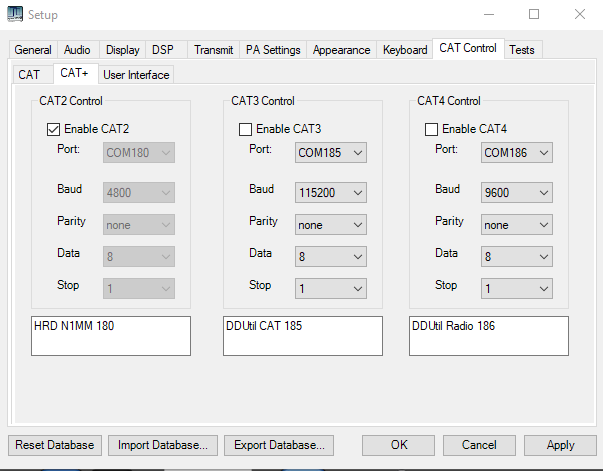
Task: Click the HRD N1MM 180 text field
Action: point(110,336)
